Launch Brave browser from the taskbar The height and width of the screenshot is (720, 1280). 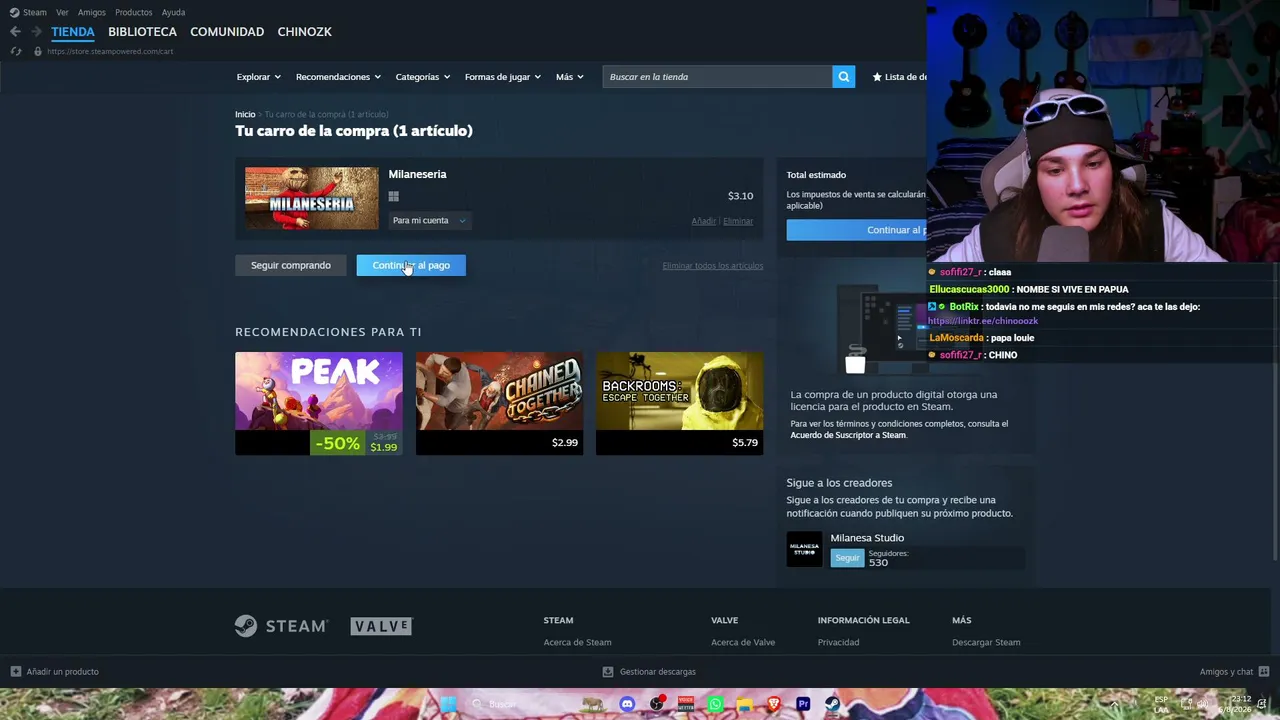(774, 704)
